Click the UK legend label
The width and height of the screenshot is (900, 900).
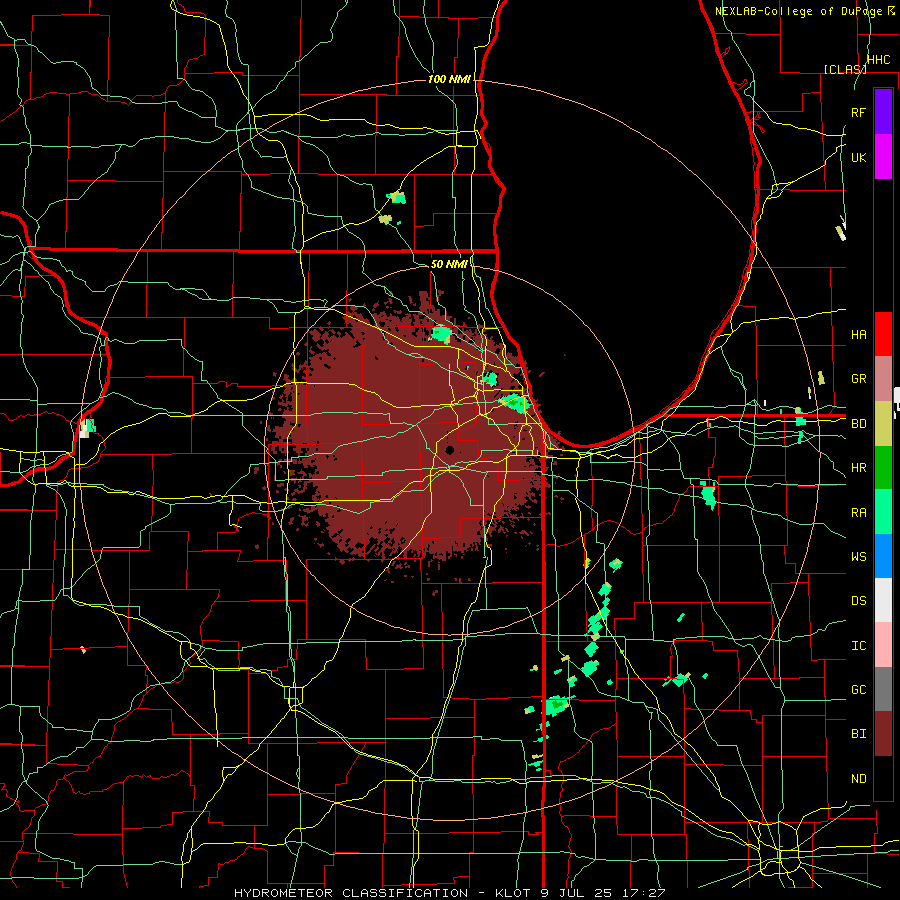pyautogui.click(x=859, y=157)
